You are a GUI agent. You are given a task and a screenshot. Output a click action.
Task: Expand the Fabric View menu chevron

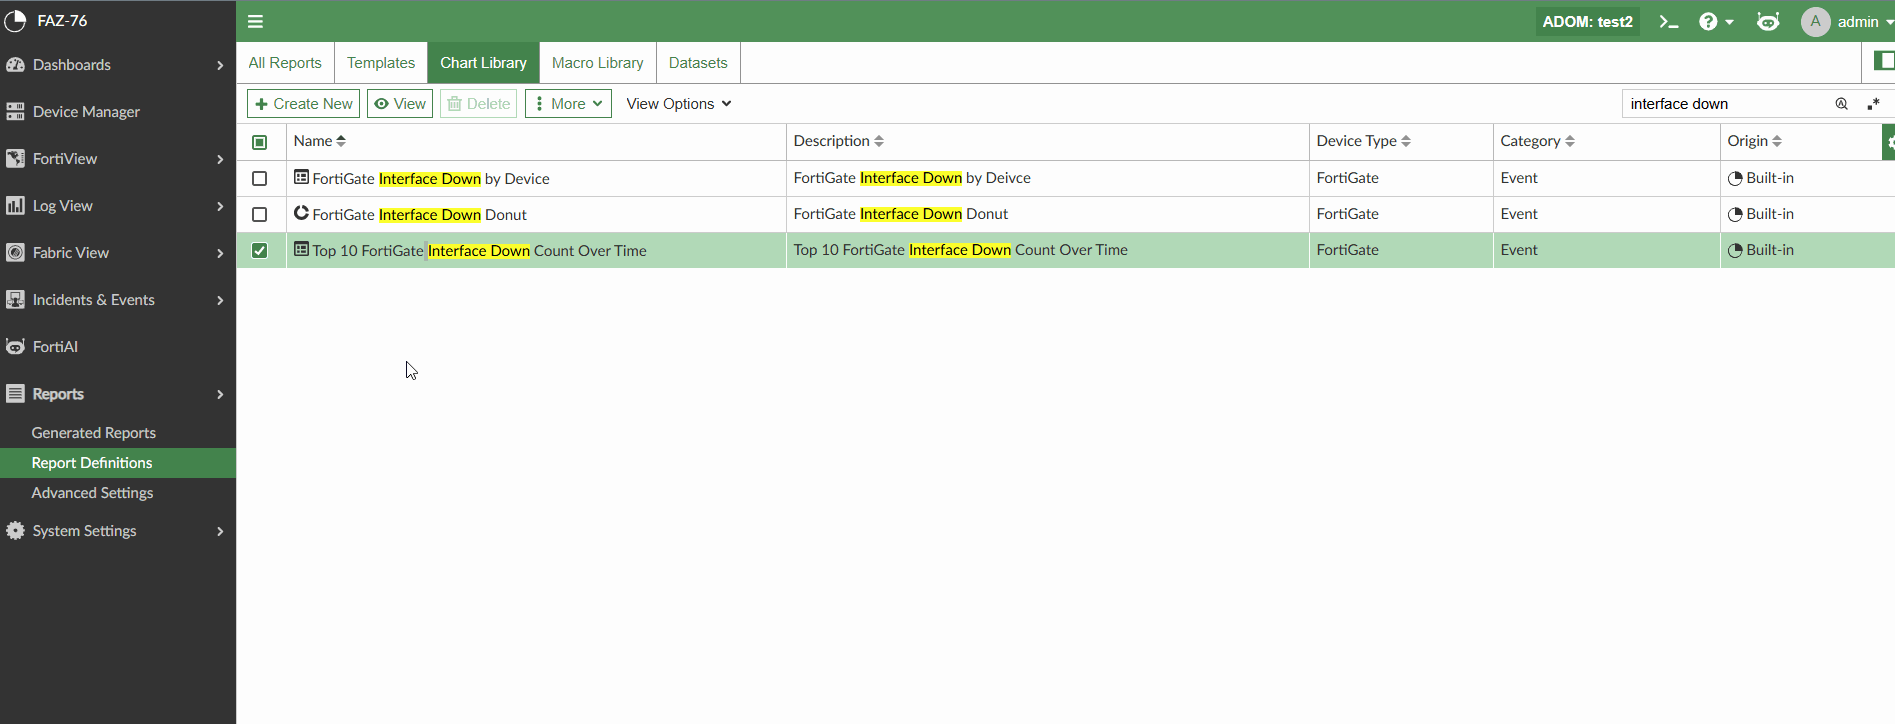tap(220, 253)
